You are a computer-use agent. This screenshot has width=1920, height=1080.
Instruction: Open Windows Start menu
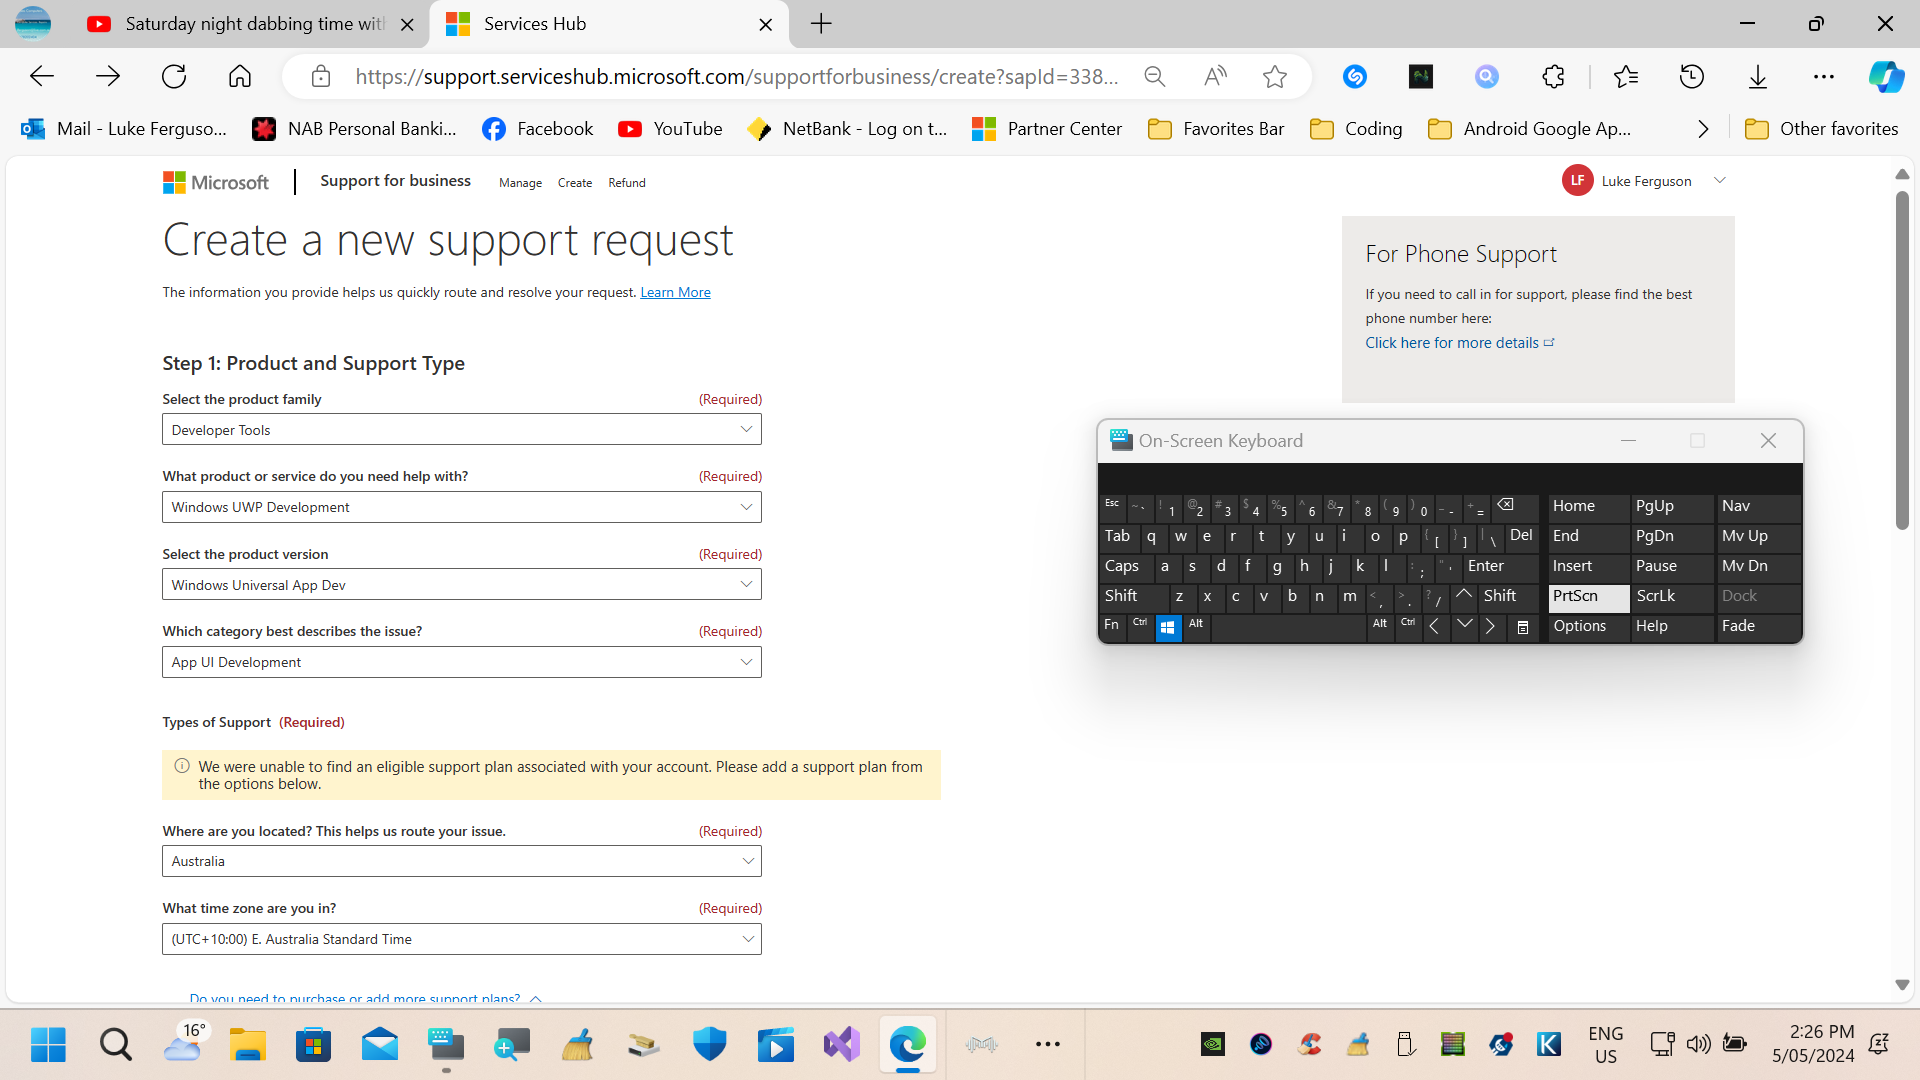(x=48, y=1045)
